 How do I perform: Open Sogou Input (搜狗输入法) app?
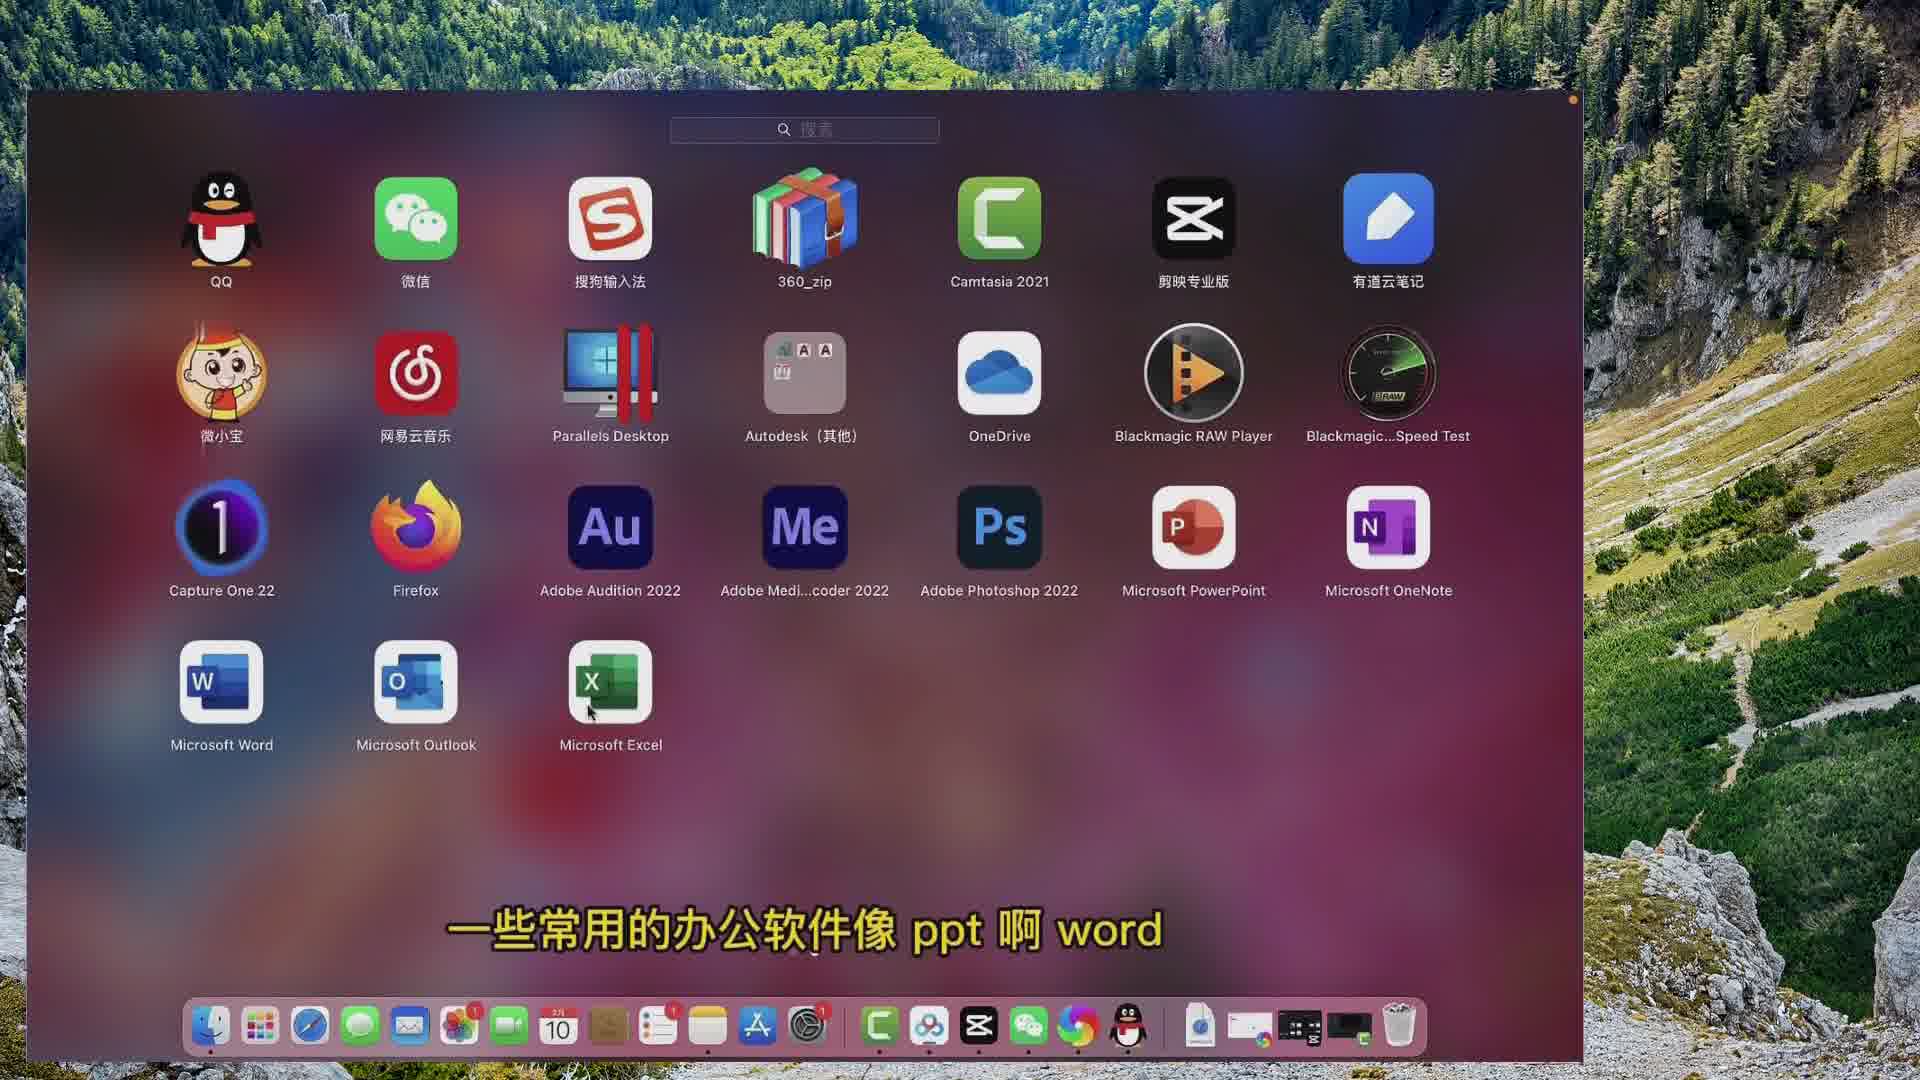[x=610, y=219]
